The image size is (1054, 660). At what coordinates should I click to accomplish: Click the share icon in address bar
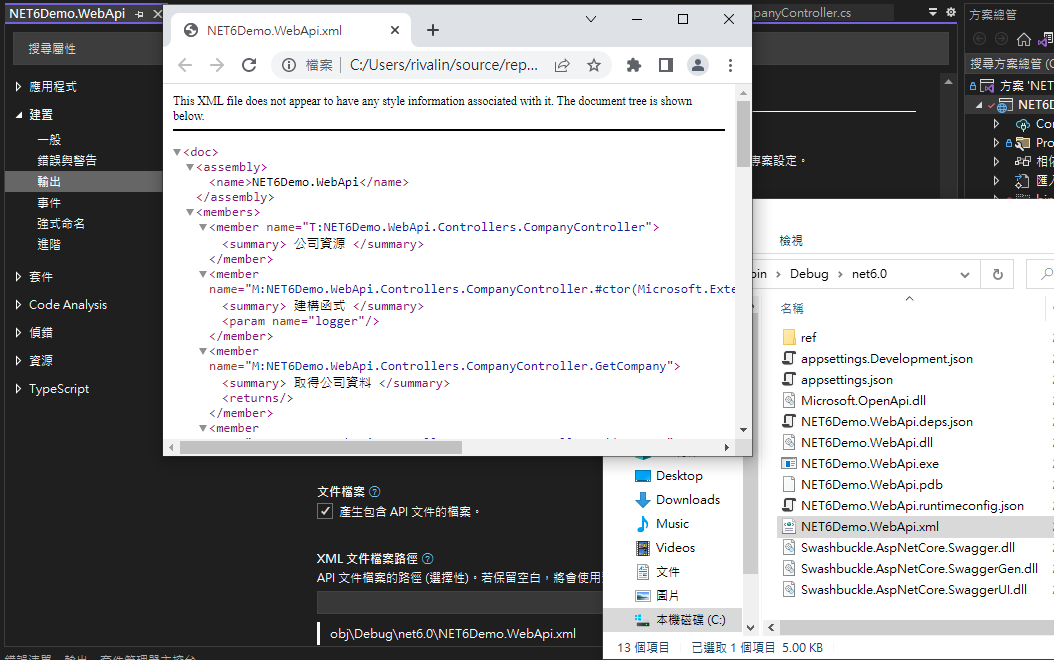[x=562, y=65]
